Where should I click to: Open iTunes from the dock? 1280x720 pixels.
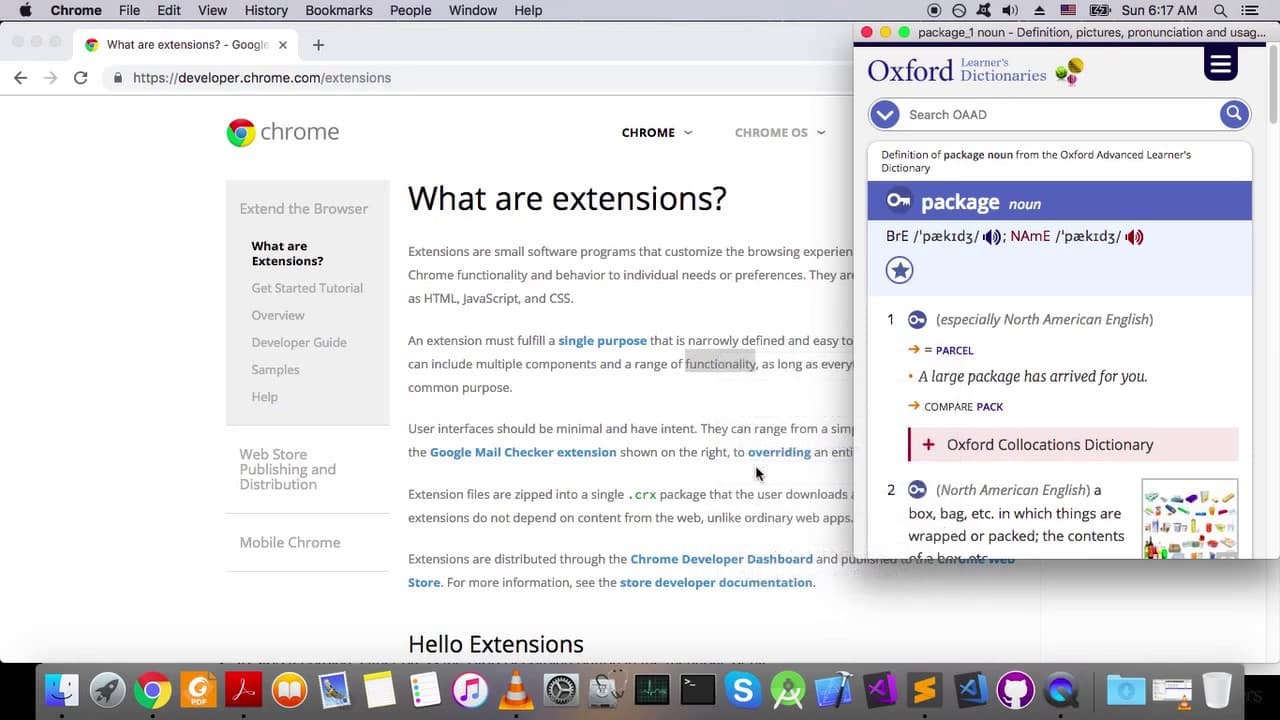click(470, 691)
